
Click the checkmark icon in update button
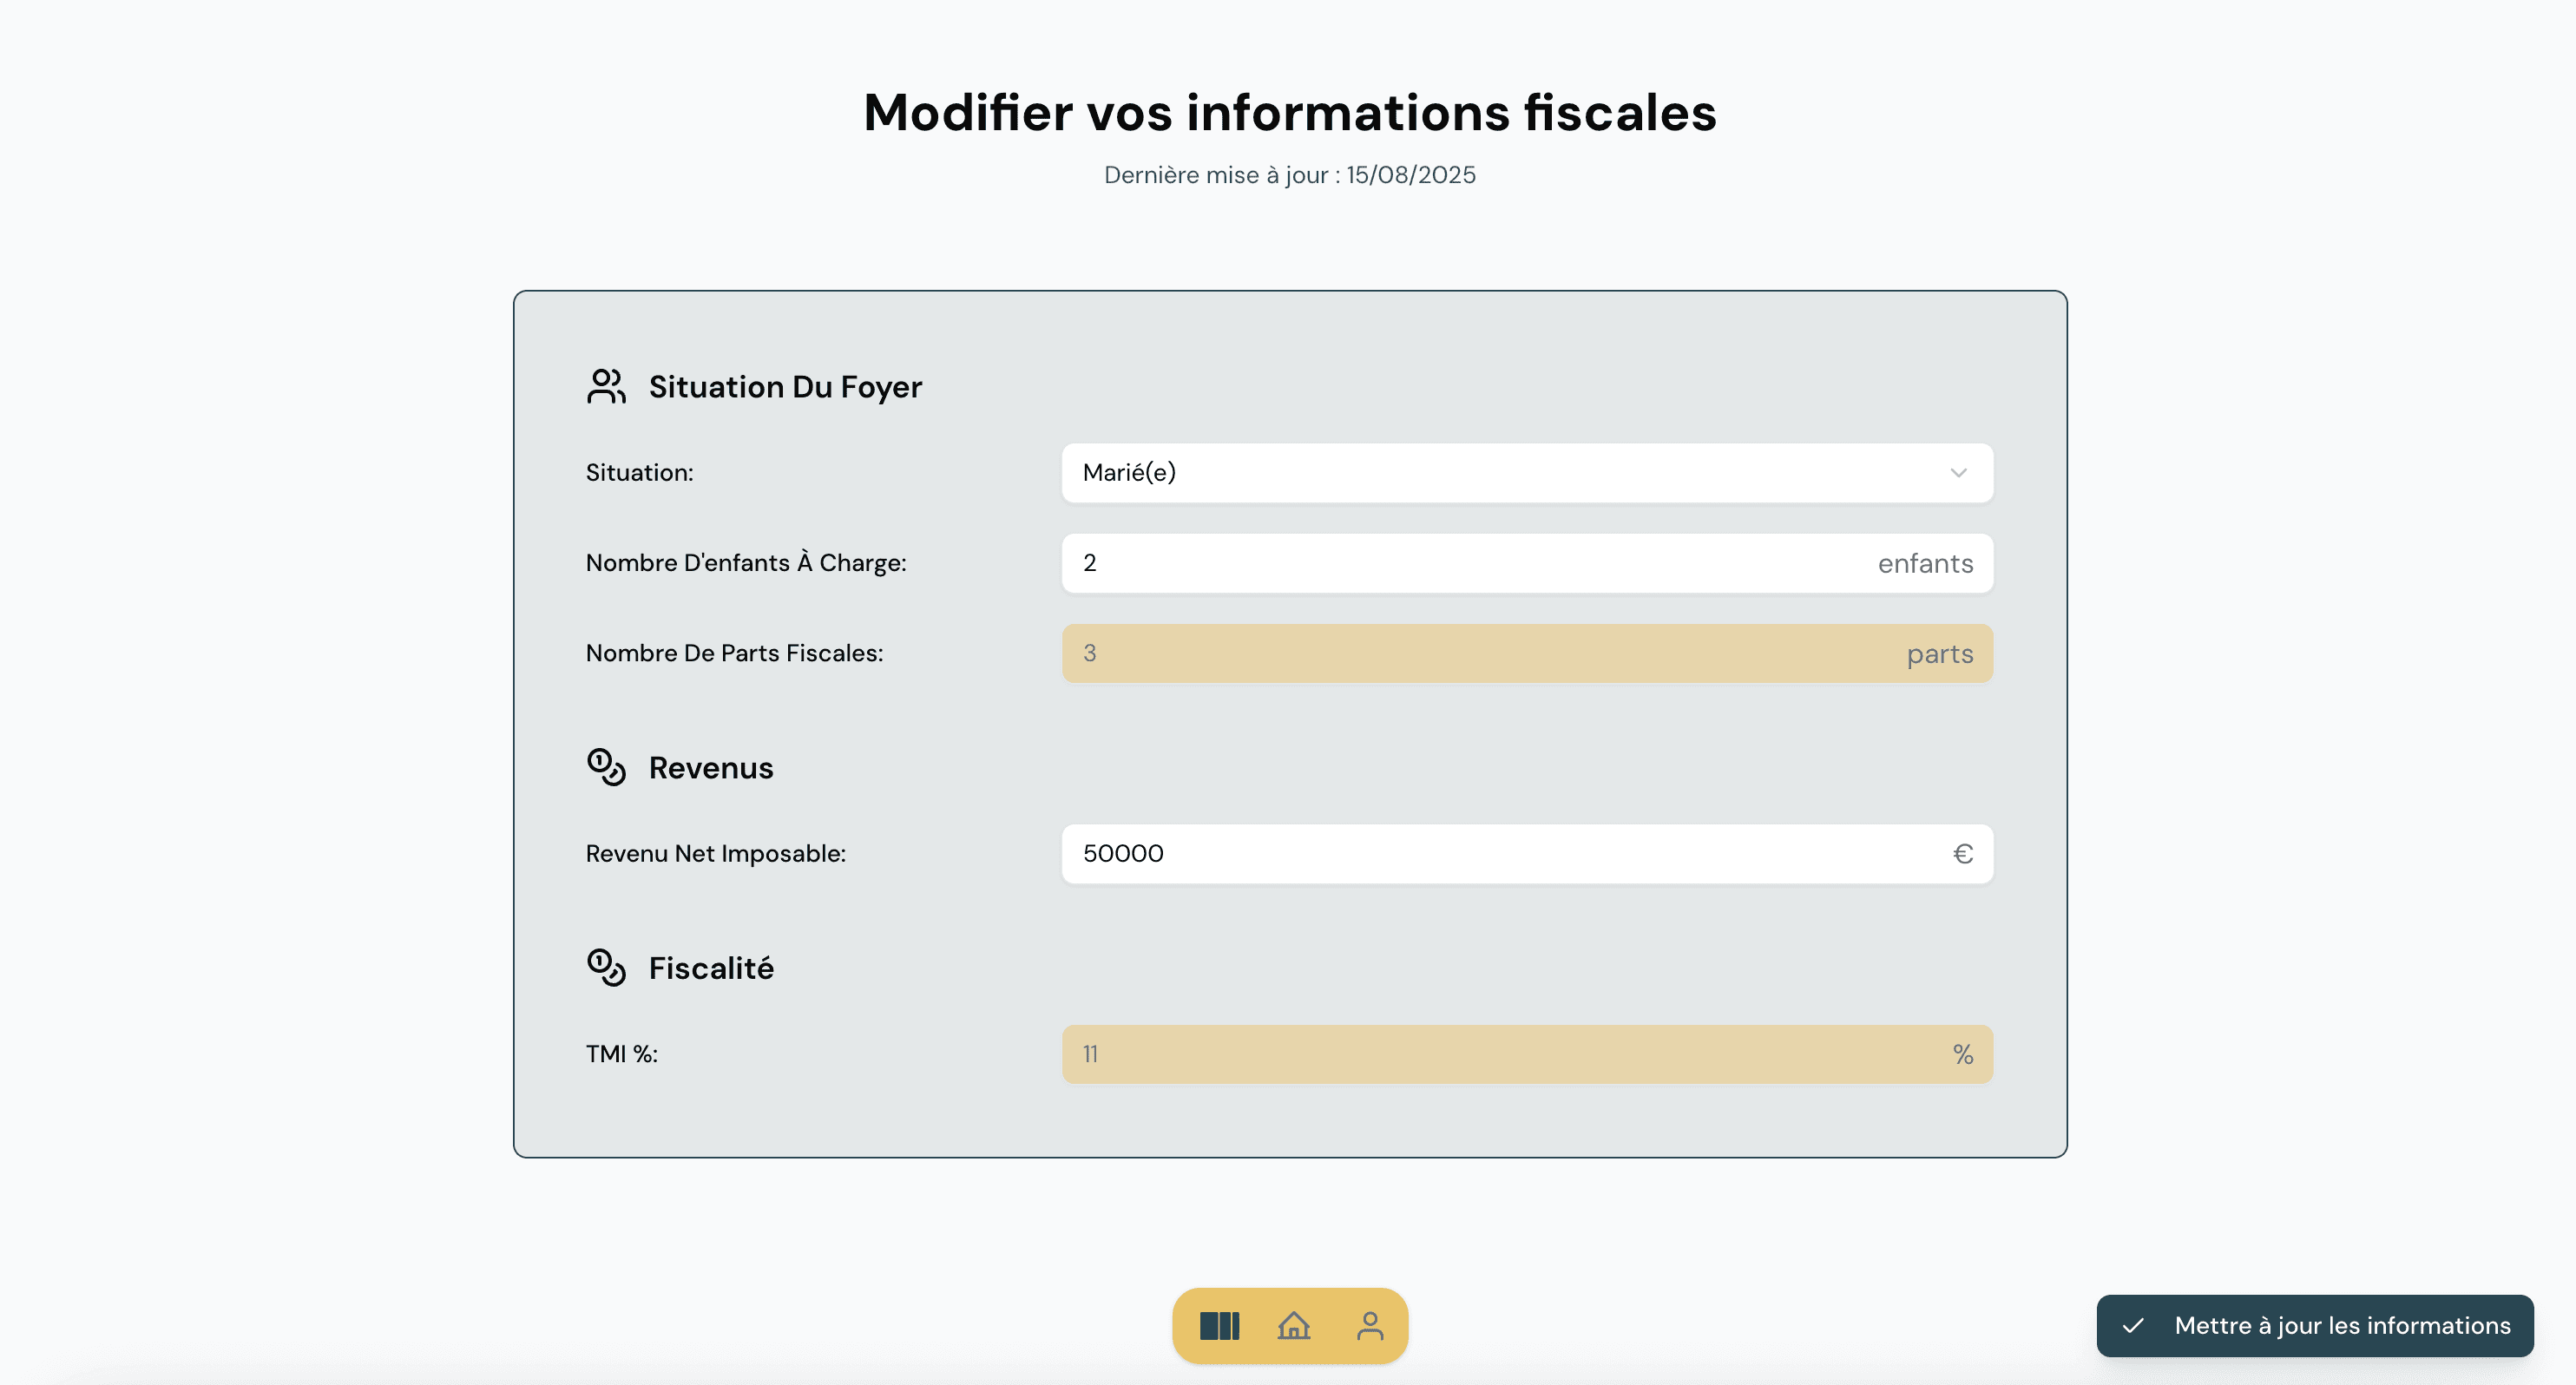point(2133,1325)
